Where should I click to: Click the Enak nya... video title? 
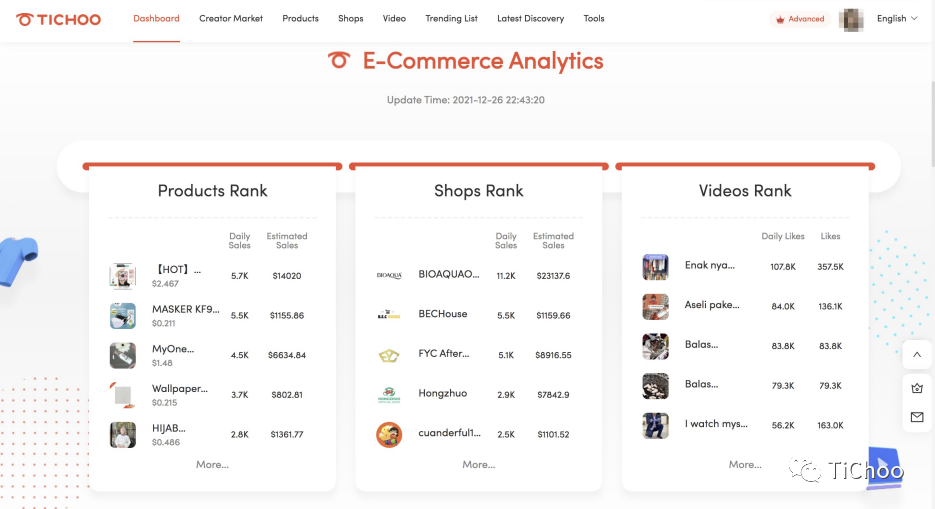(710, 265)
